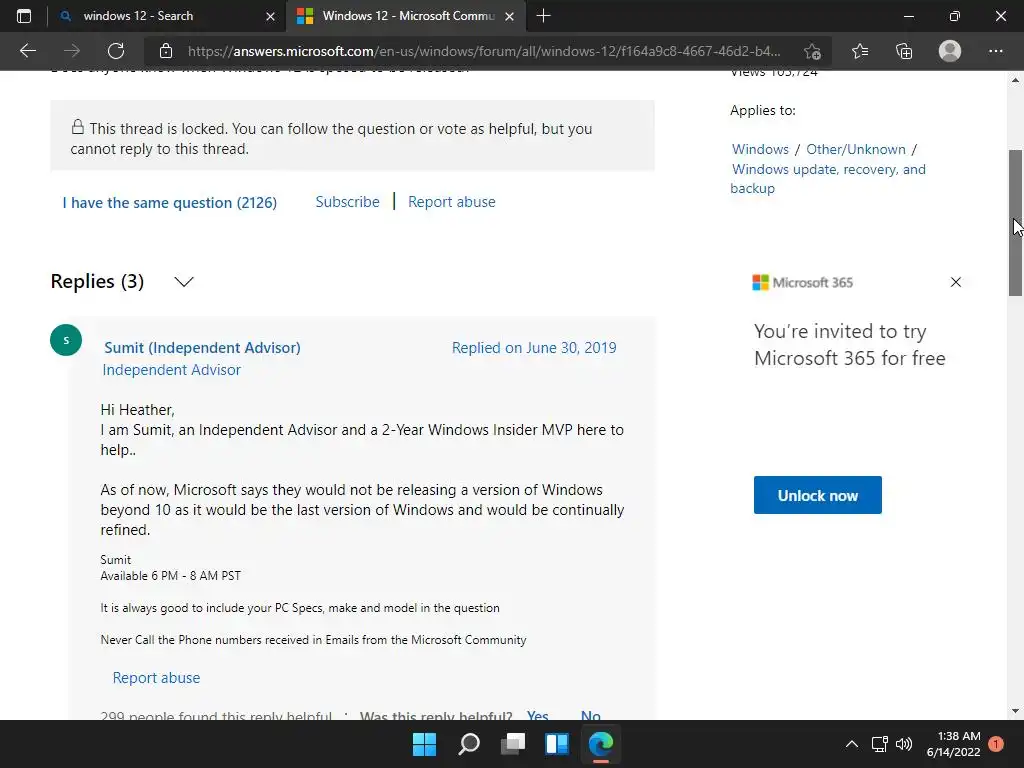This screenshot has width=1024, height=768.
Task: Click the scrollbar up arrow
Action: [x=1016, y=80]
